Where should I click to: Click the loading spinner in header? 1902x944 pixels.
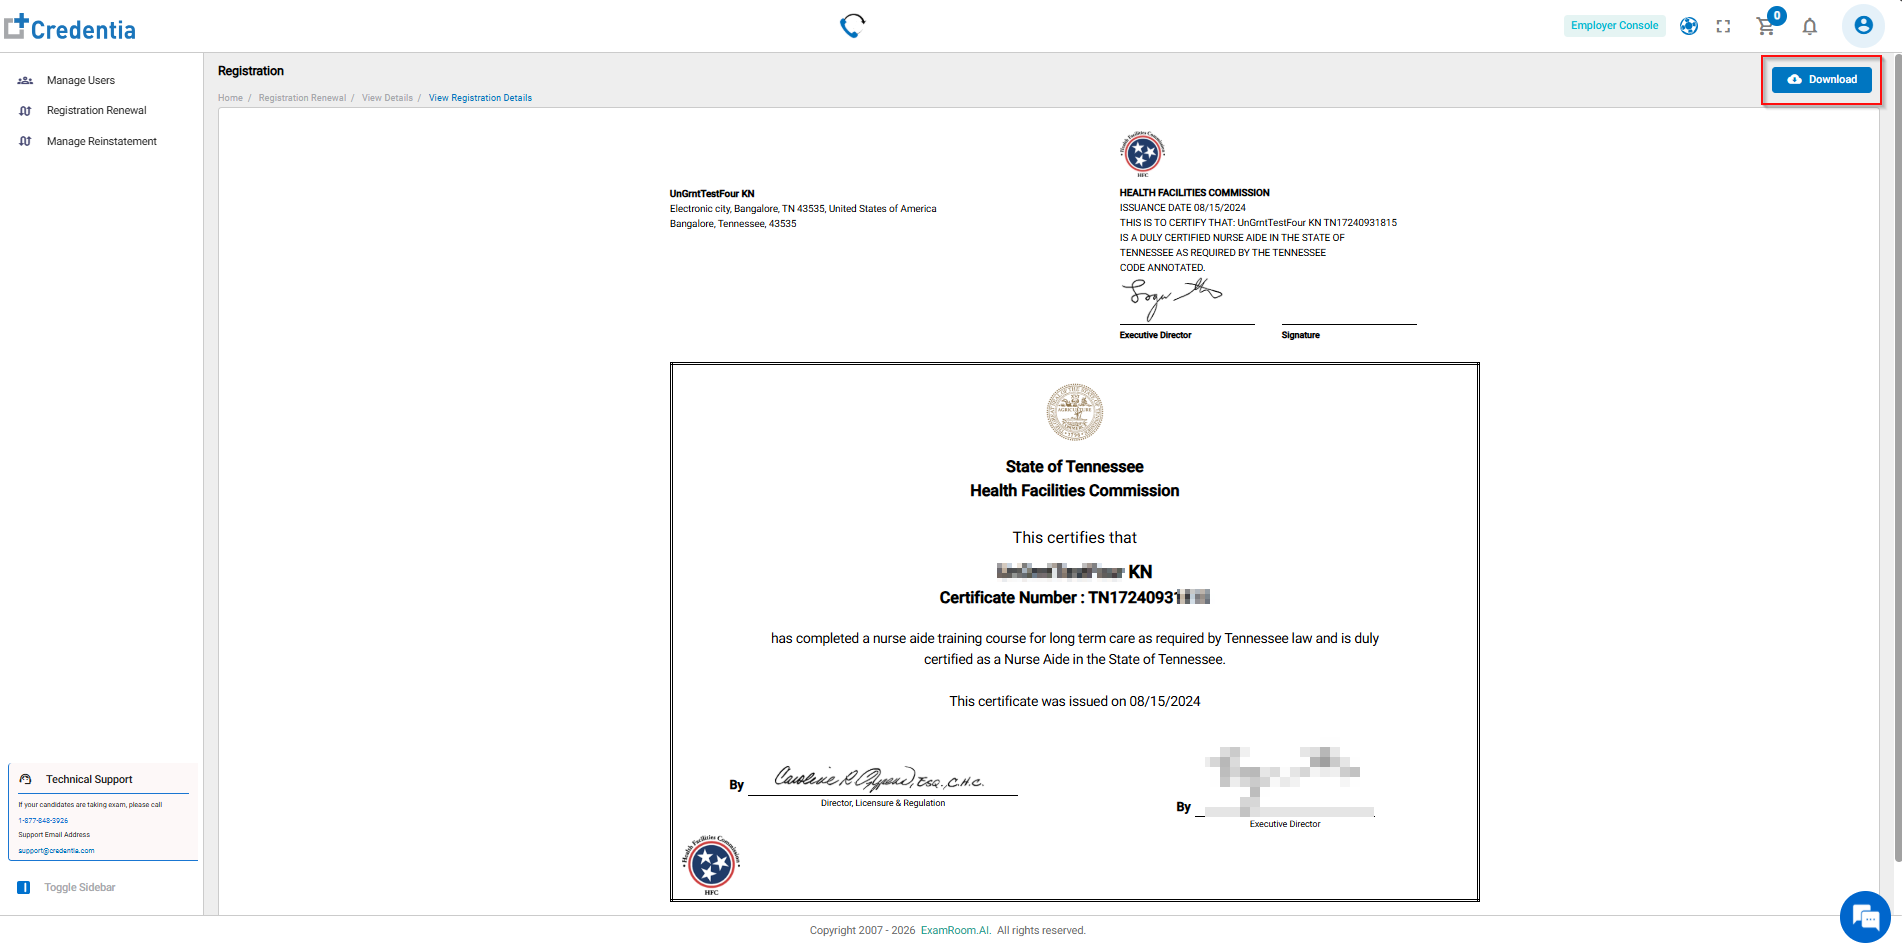click(852, 26)
